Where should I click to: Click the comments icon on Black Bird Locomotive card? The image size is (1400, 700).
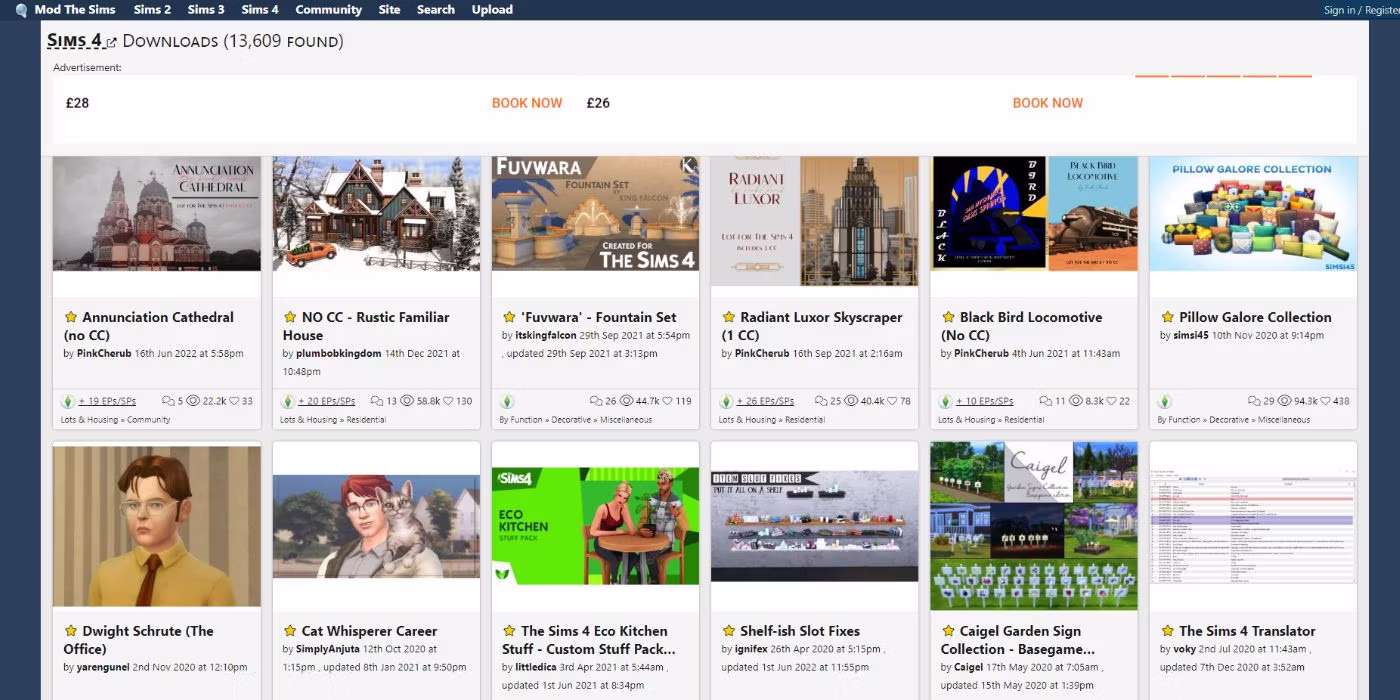[x=1046, y=401]
